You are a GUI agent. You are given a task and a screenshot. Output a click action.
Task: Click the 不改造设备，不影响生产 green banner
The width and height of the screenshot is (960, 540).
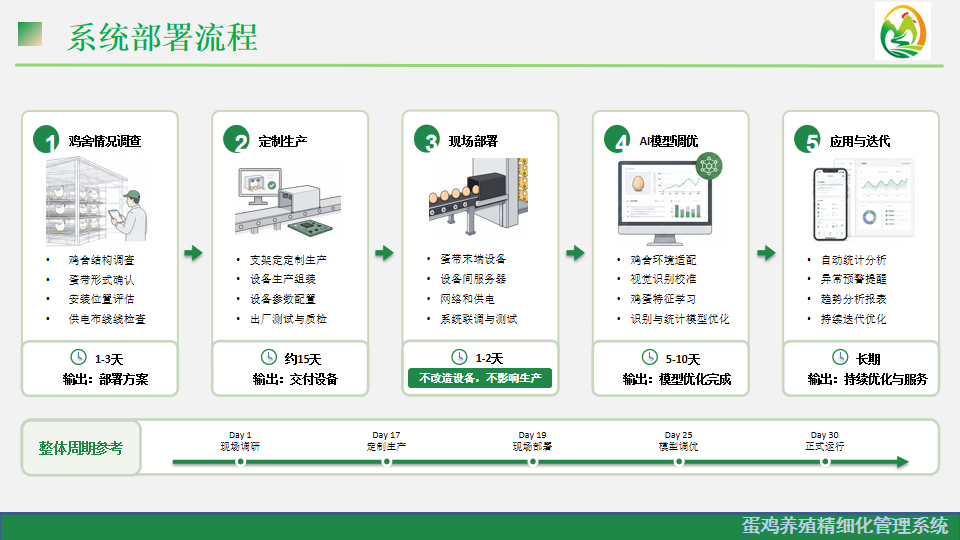(480, 378)
